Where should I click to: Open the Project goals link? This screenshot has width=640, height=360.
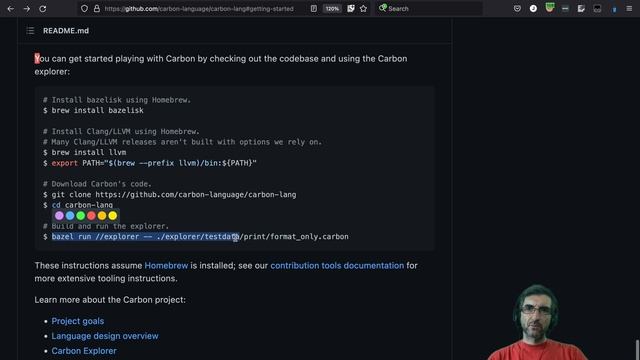click(78, 321)
